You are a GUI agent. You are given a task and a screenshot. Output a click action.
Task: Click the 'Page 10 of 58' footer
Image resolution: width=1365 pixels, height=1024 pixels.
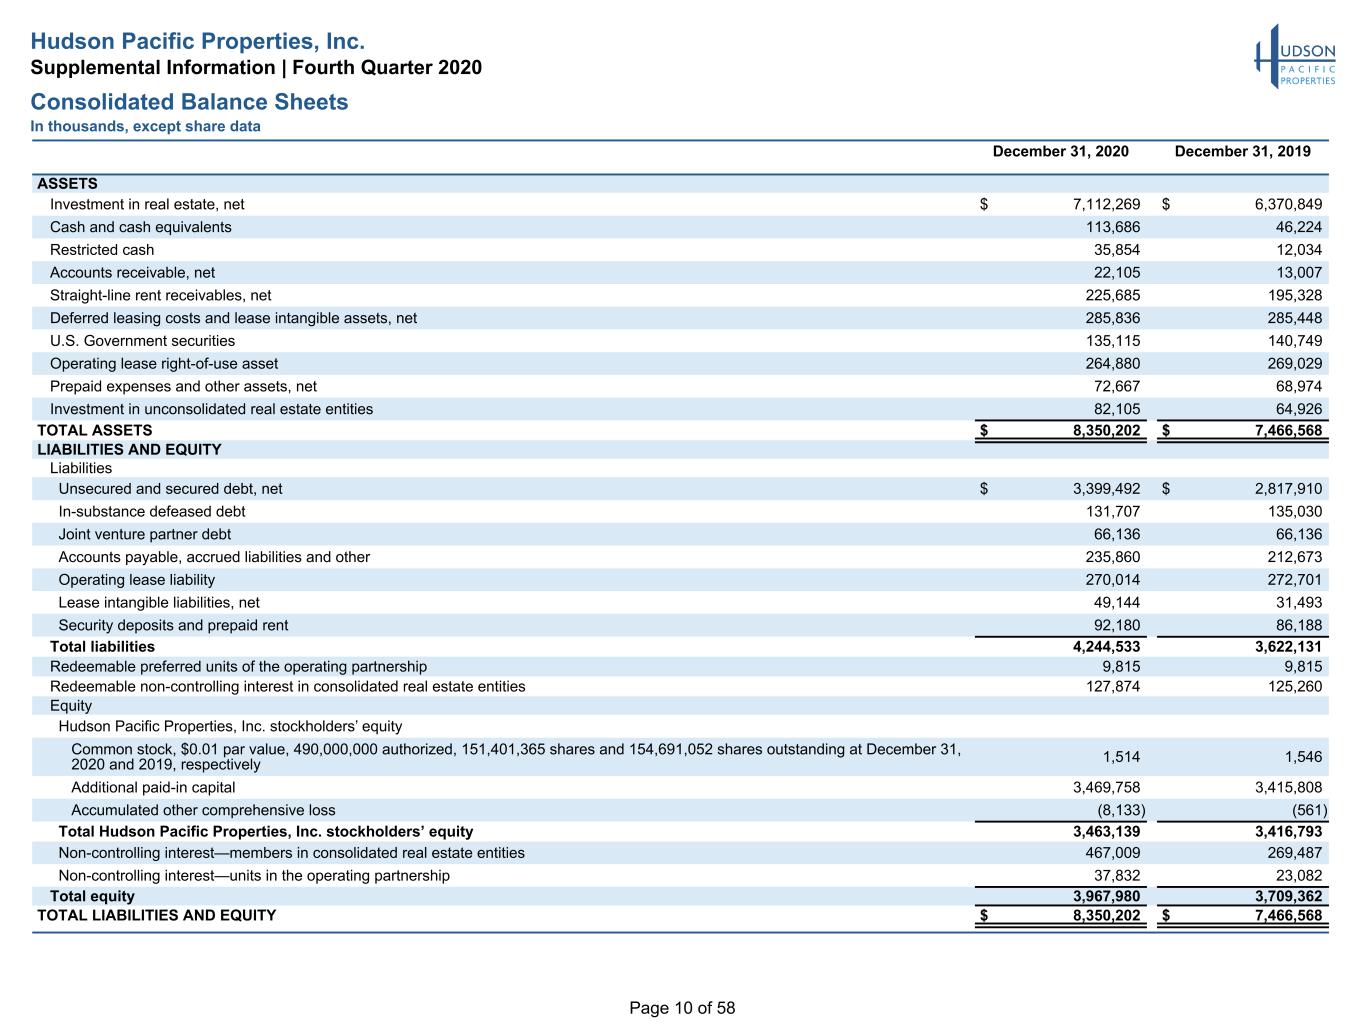(682, 1008)
